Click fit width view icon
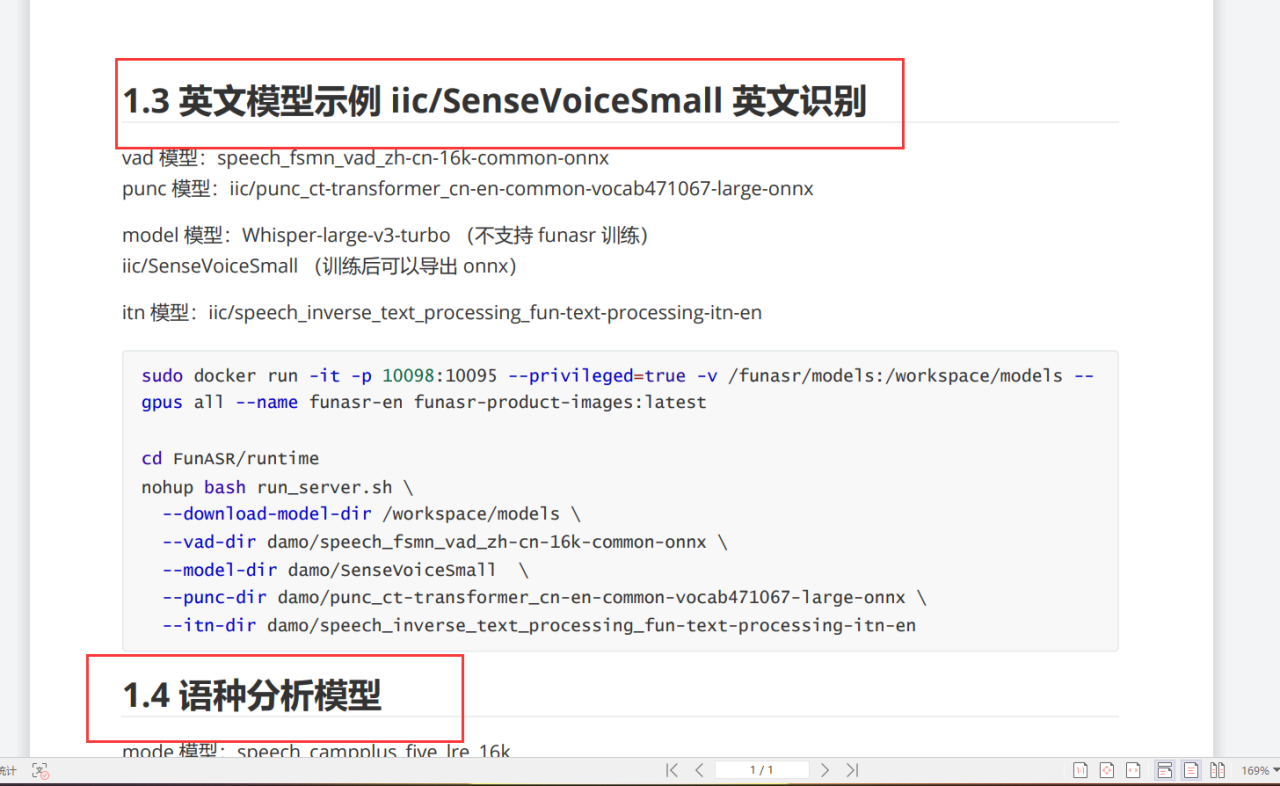Screen dimensions: 1280x786 pyautogui.click(x=1133, y=770)
